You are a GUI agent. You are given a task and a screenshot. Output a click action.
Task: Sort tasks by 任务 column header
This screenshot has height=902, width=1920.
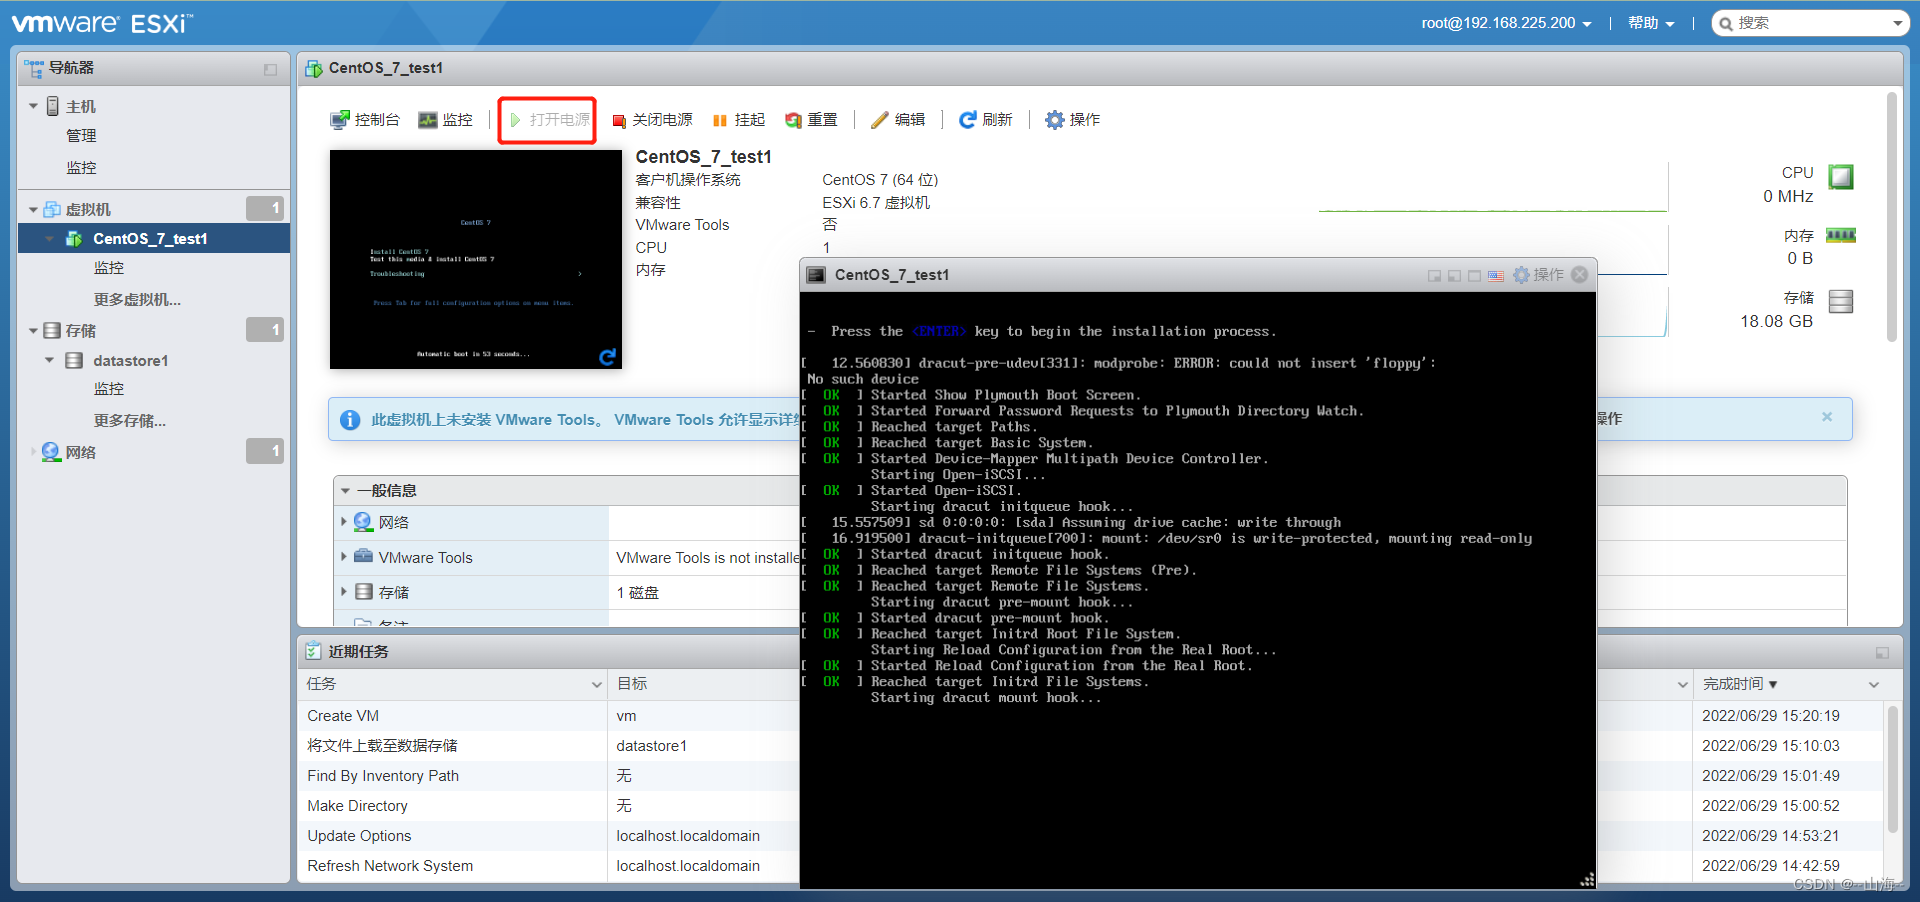pyautogui.click(x=453, y=684)
